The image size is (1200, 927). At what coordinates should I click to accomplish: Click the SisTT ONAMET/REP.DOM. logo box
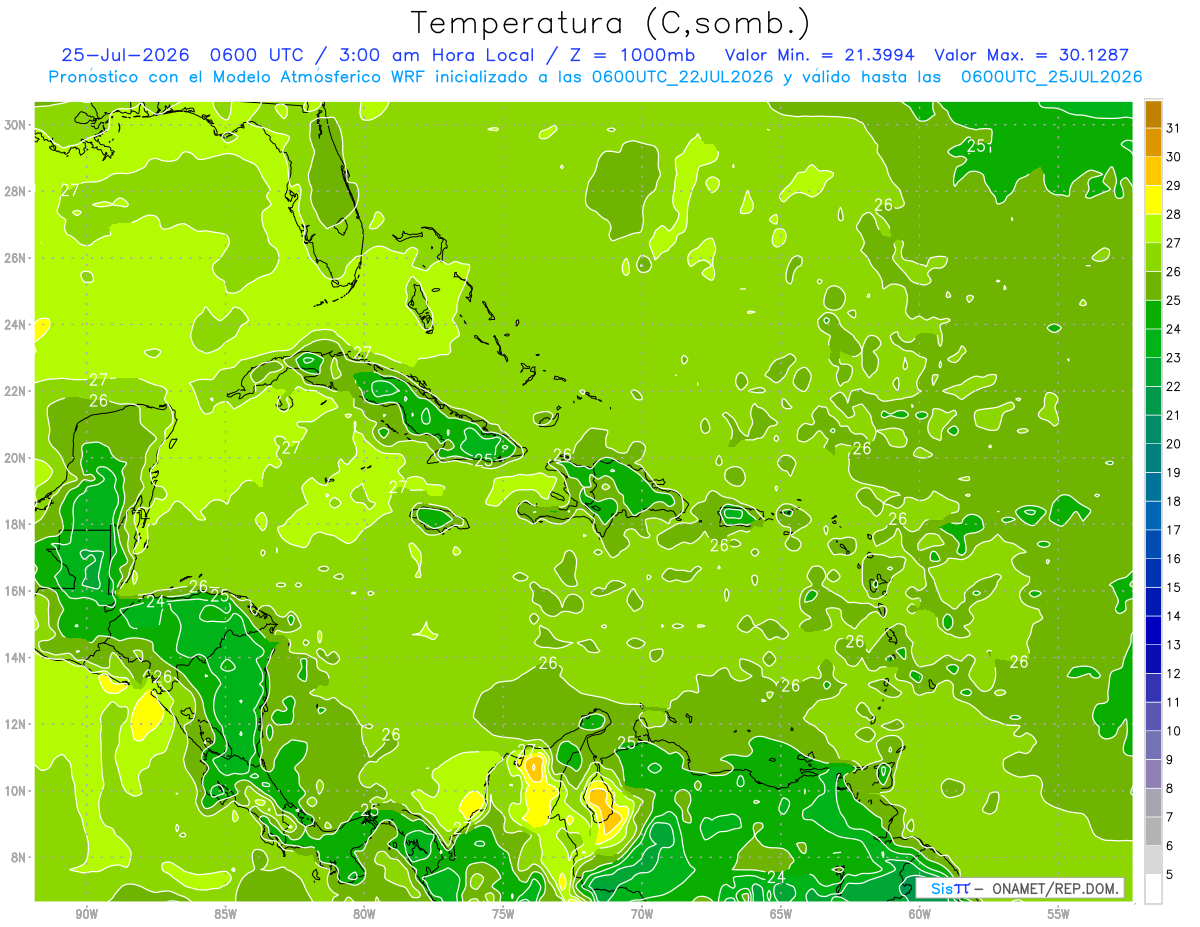tap(1020, 888)
